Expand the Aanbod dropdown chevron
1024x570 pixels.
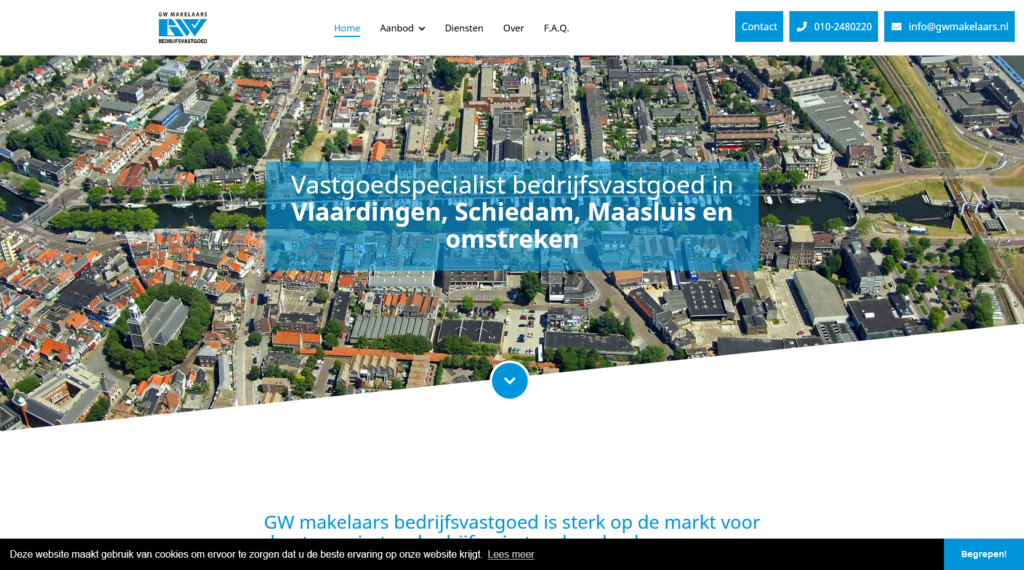click(x=422, y=29)
